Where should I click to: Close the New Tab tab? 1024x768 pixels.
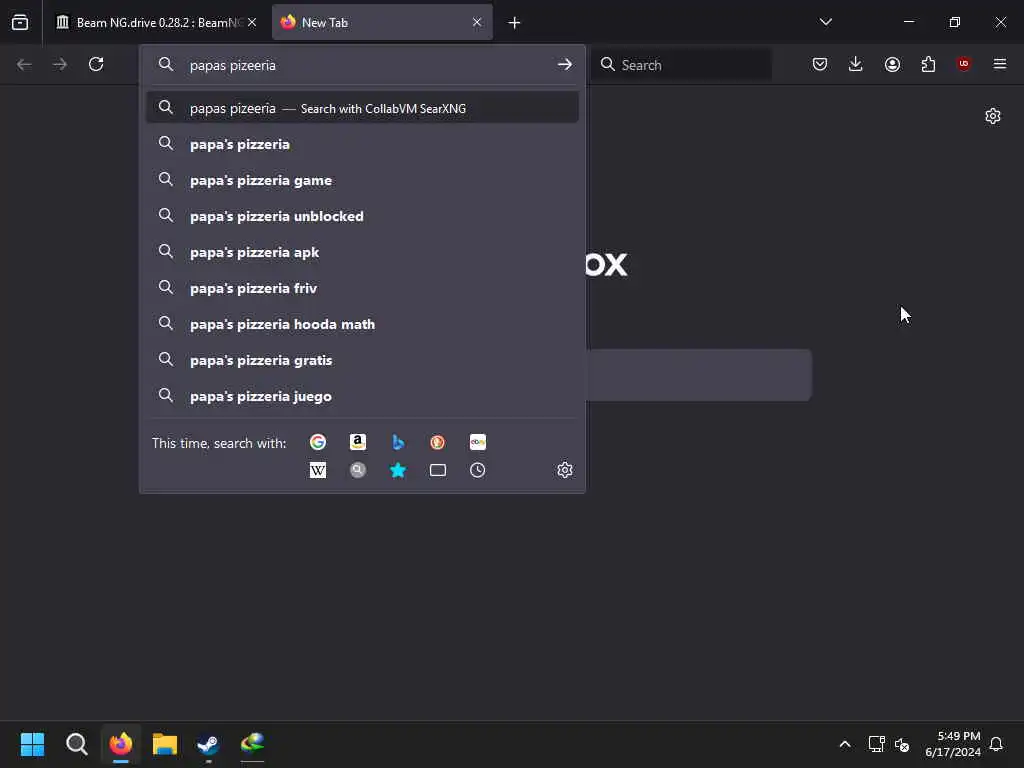(477, 22)
